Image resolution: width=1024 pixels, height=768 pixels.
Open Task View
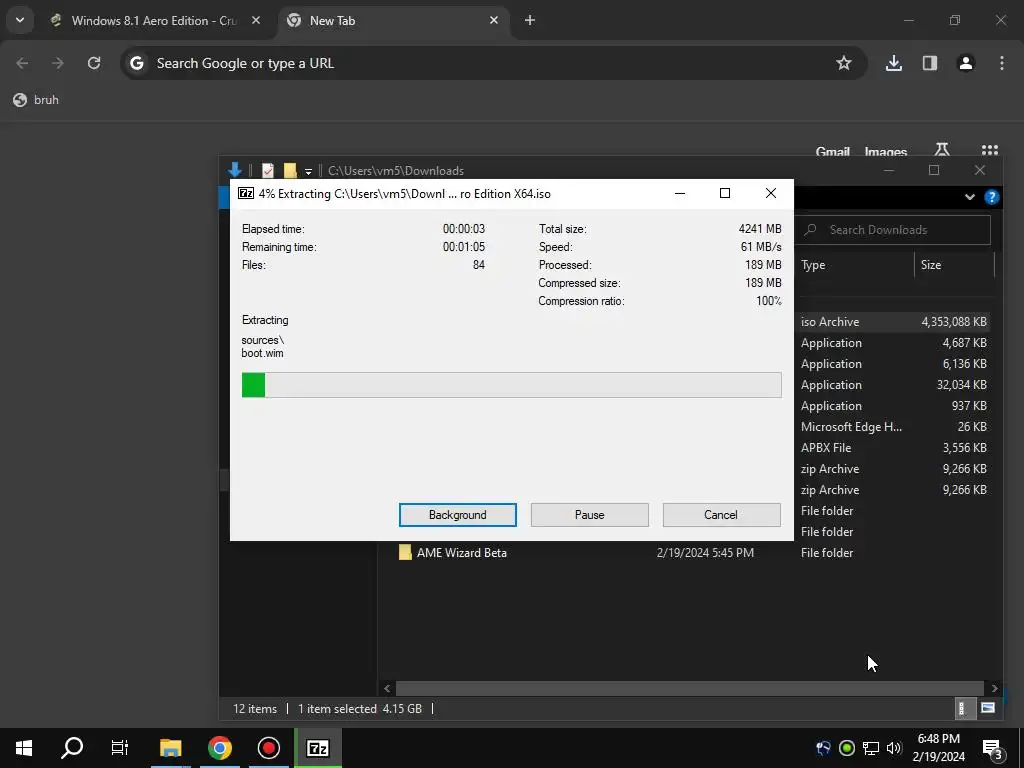point(120,748)
